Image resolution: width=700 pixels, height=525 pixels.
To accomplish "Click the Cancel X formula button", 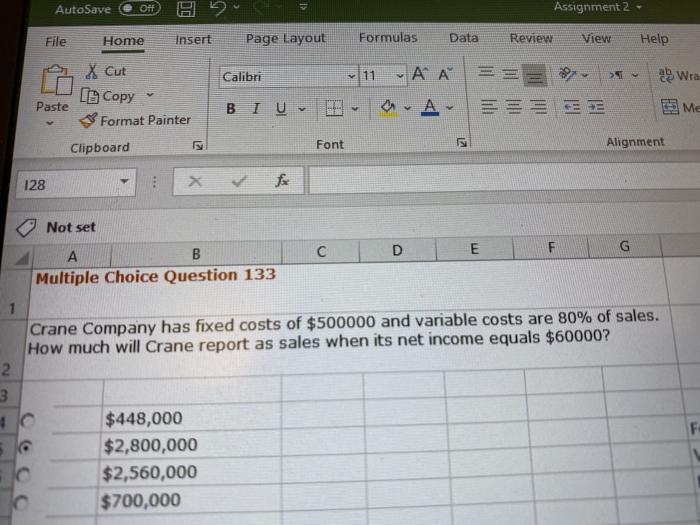I will (x=195, y=181).
